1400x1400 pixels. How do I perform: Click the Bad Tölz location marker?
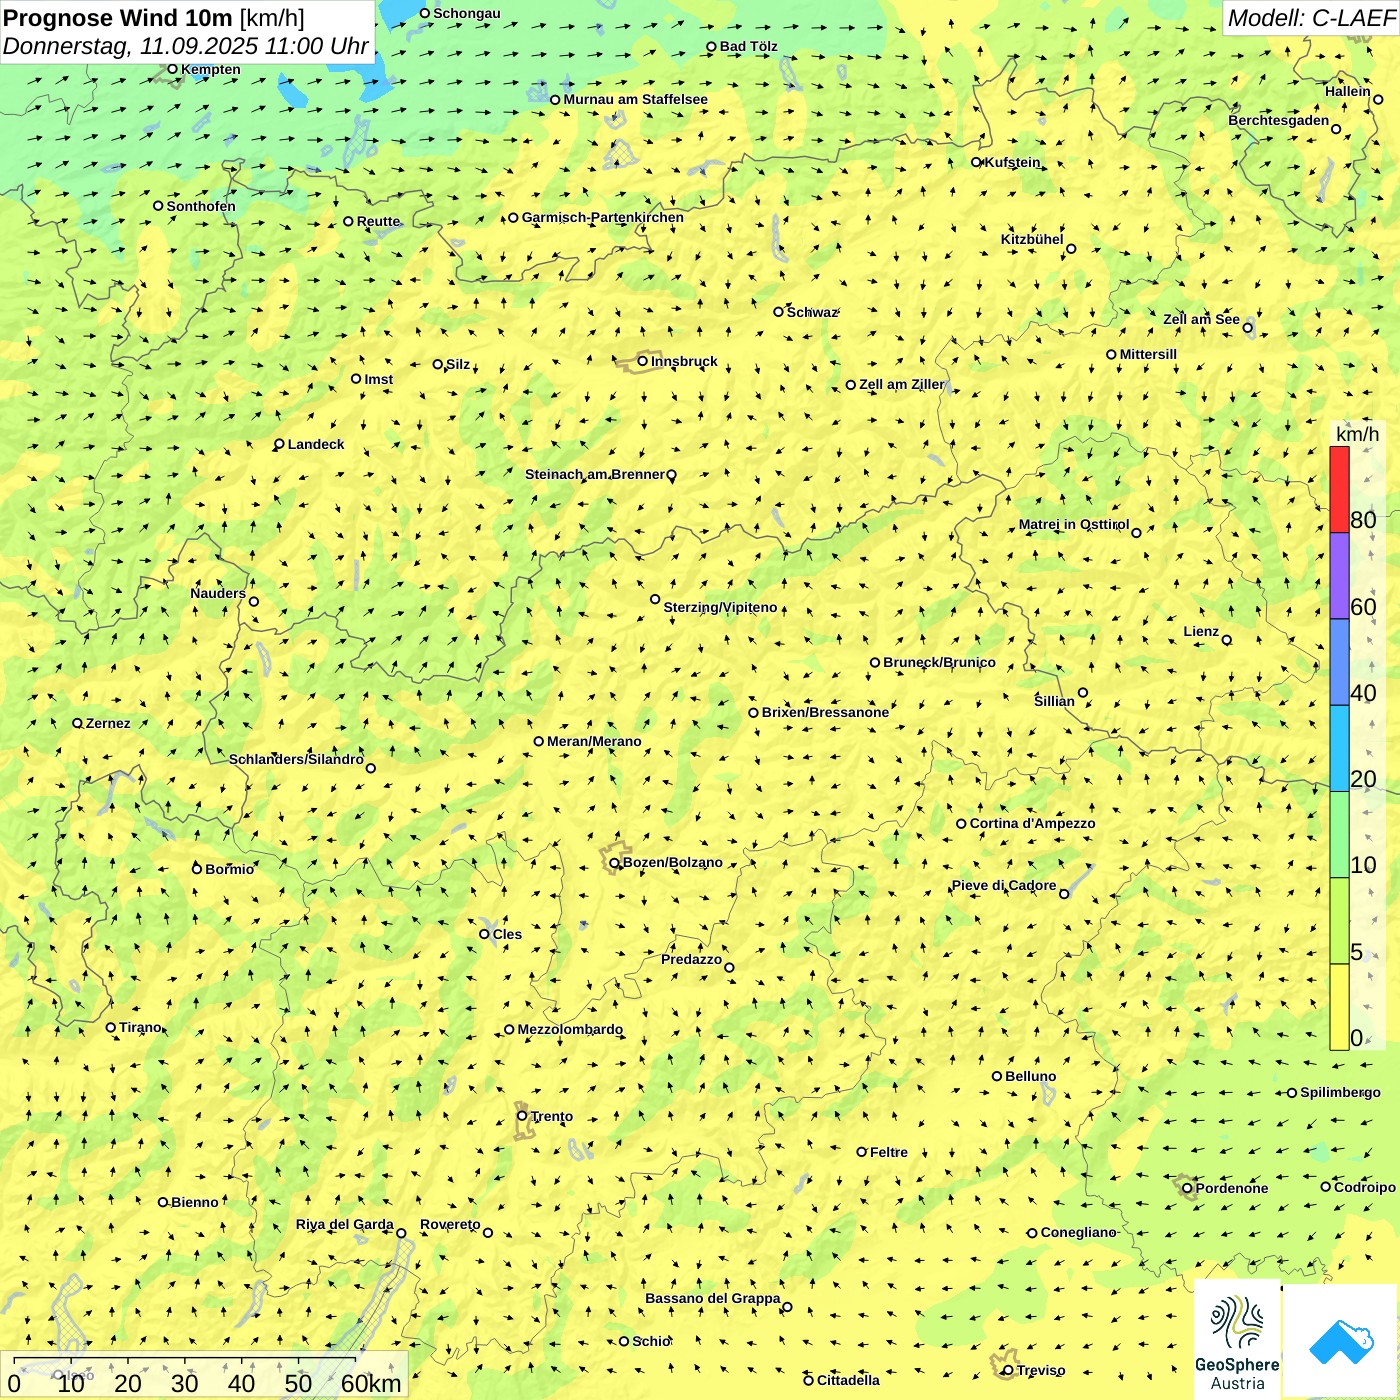coord(712,47)
